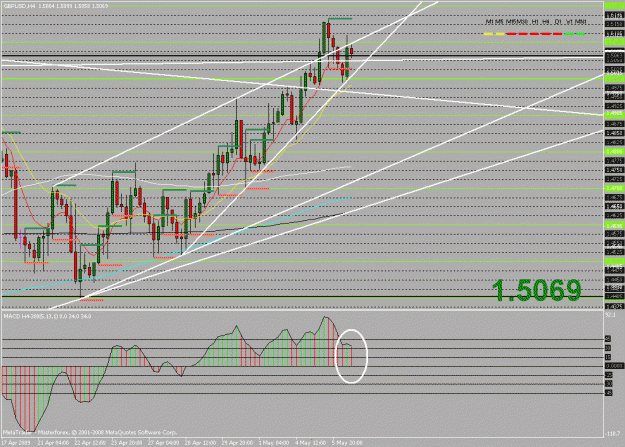Click the 4 May 12:00 time label
This screenshot has height=447, width=625.
tap(311, 443)
